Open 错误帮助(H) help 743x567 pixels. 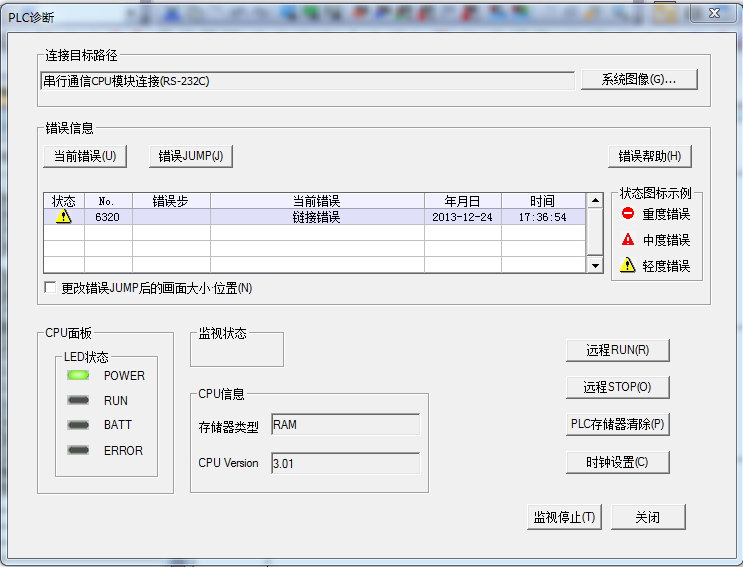pyautogui.click(x=649, y=156)
